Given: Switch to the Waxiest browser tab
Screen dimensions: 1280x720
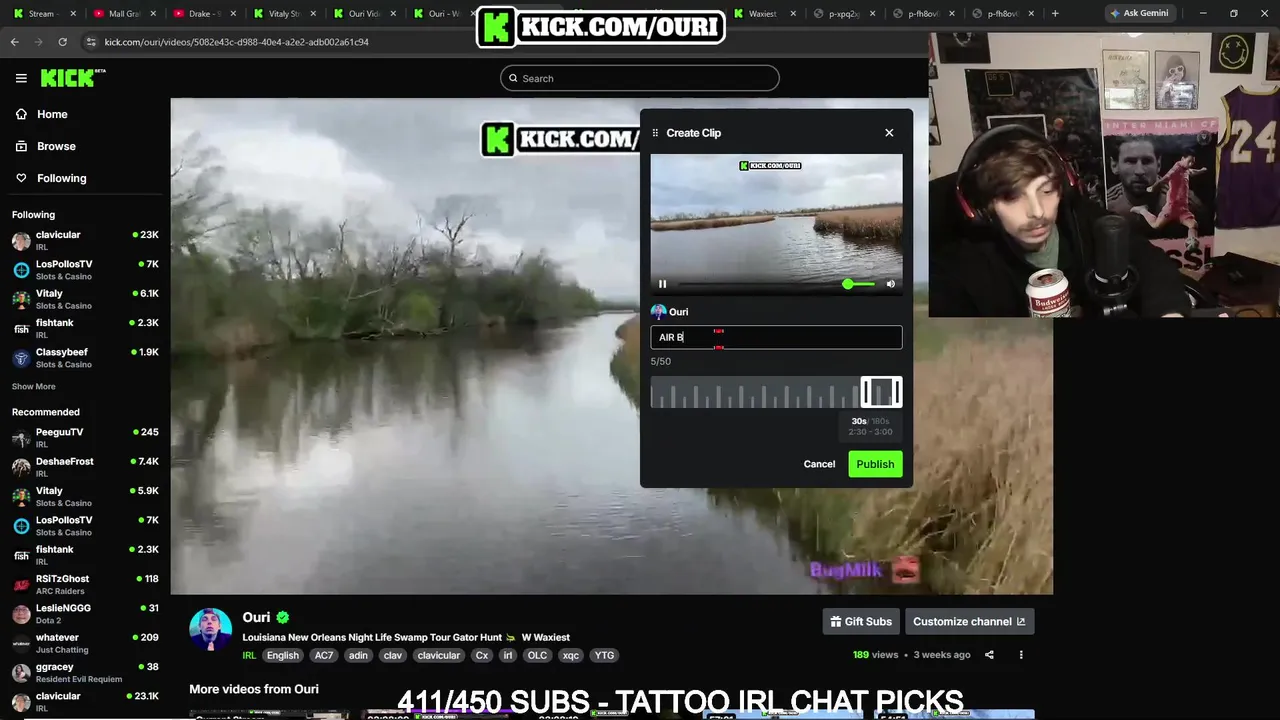Looking at the screenshot, I should click(766, 14).
